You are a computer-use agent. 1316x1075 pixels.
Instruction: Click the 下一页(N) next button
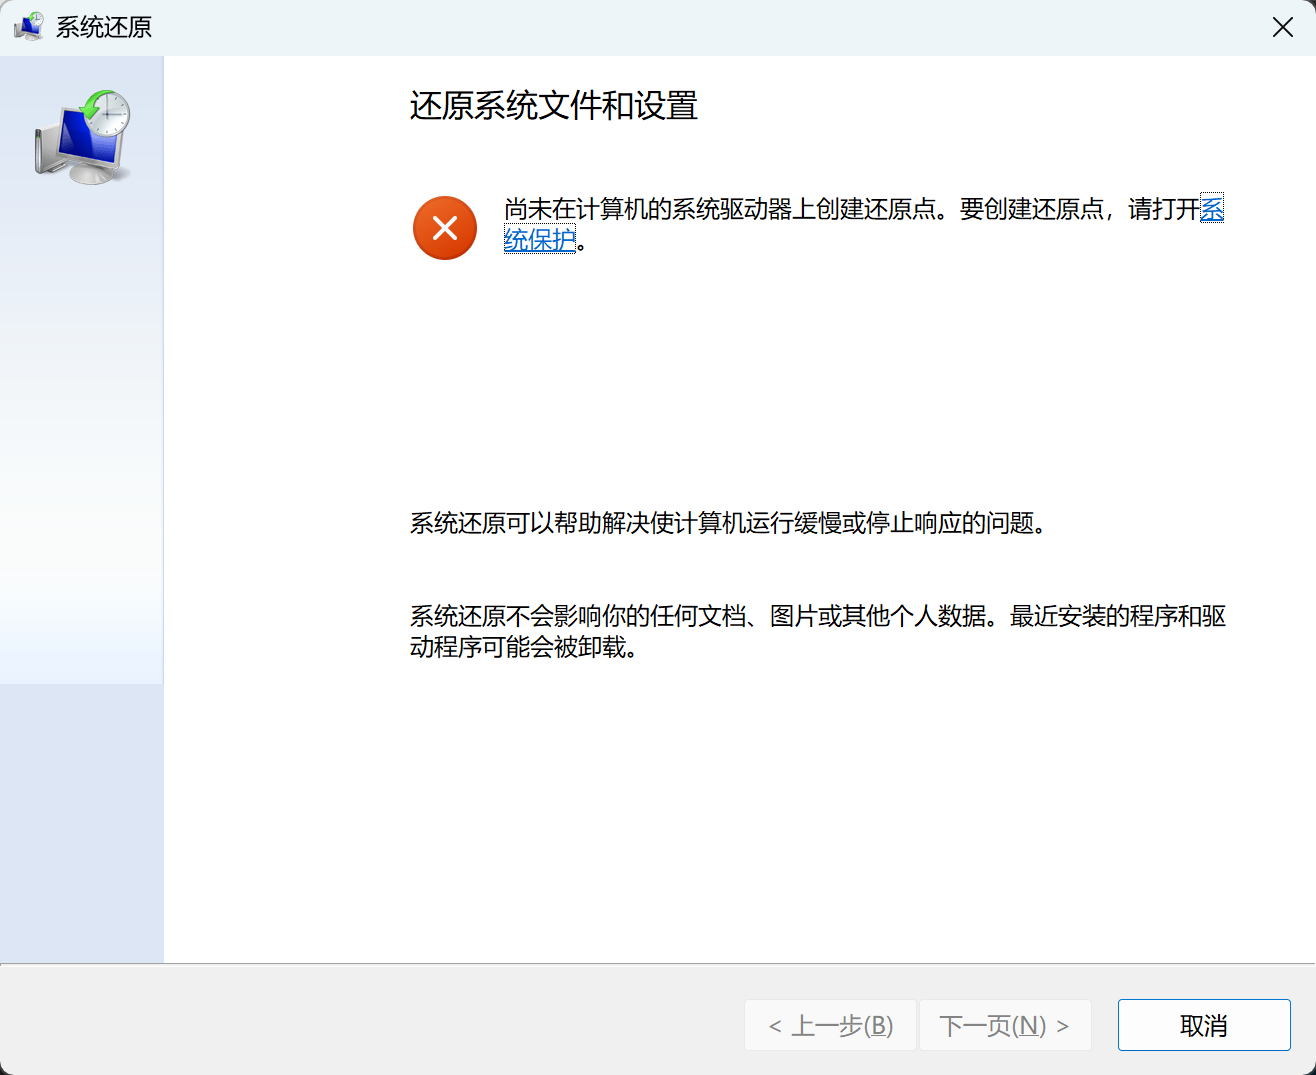pos(1005,1025)
